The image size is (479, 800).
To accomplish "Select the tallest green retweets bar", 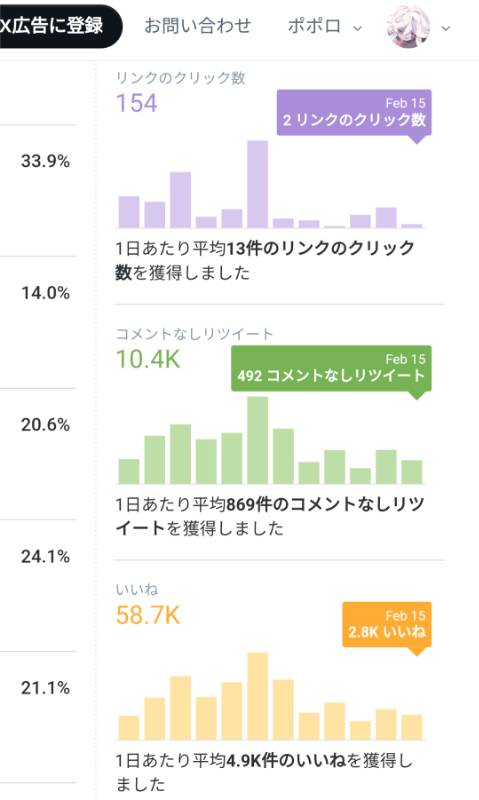I will coord(258,440).
